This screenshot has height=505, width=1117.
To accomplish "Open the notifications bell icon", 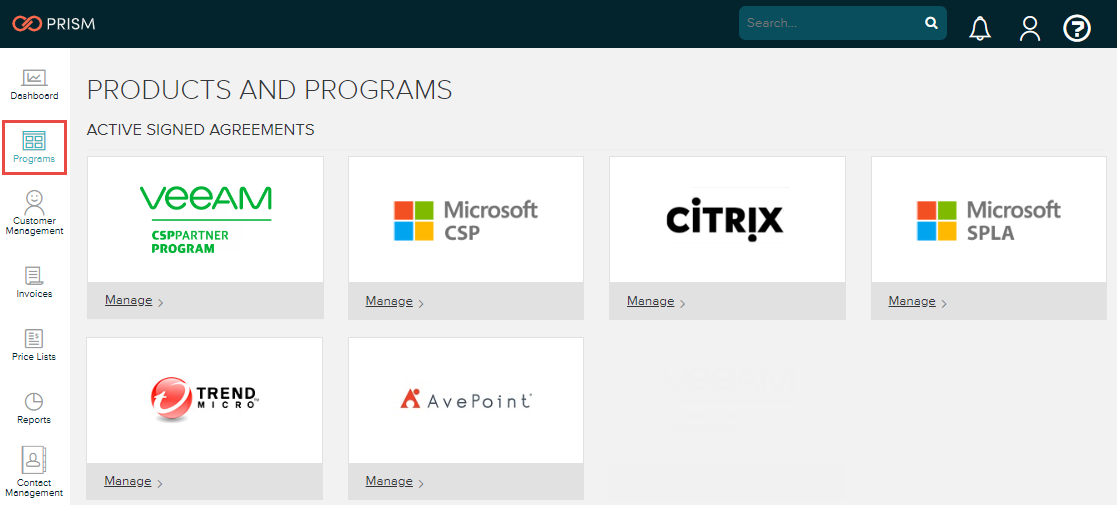I will tap(980, 28).
